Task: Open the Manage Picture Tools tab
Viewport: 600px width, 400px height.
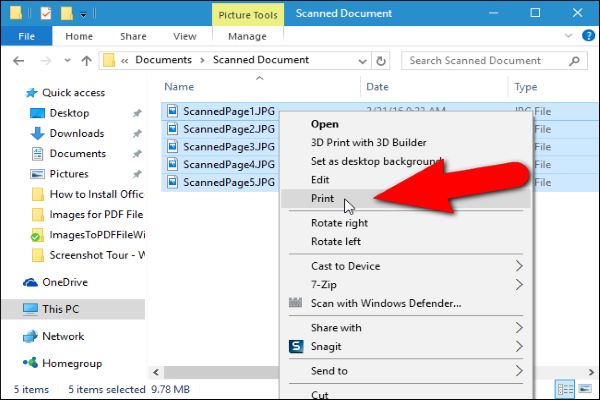Action: tap(247, 36)
